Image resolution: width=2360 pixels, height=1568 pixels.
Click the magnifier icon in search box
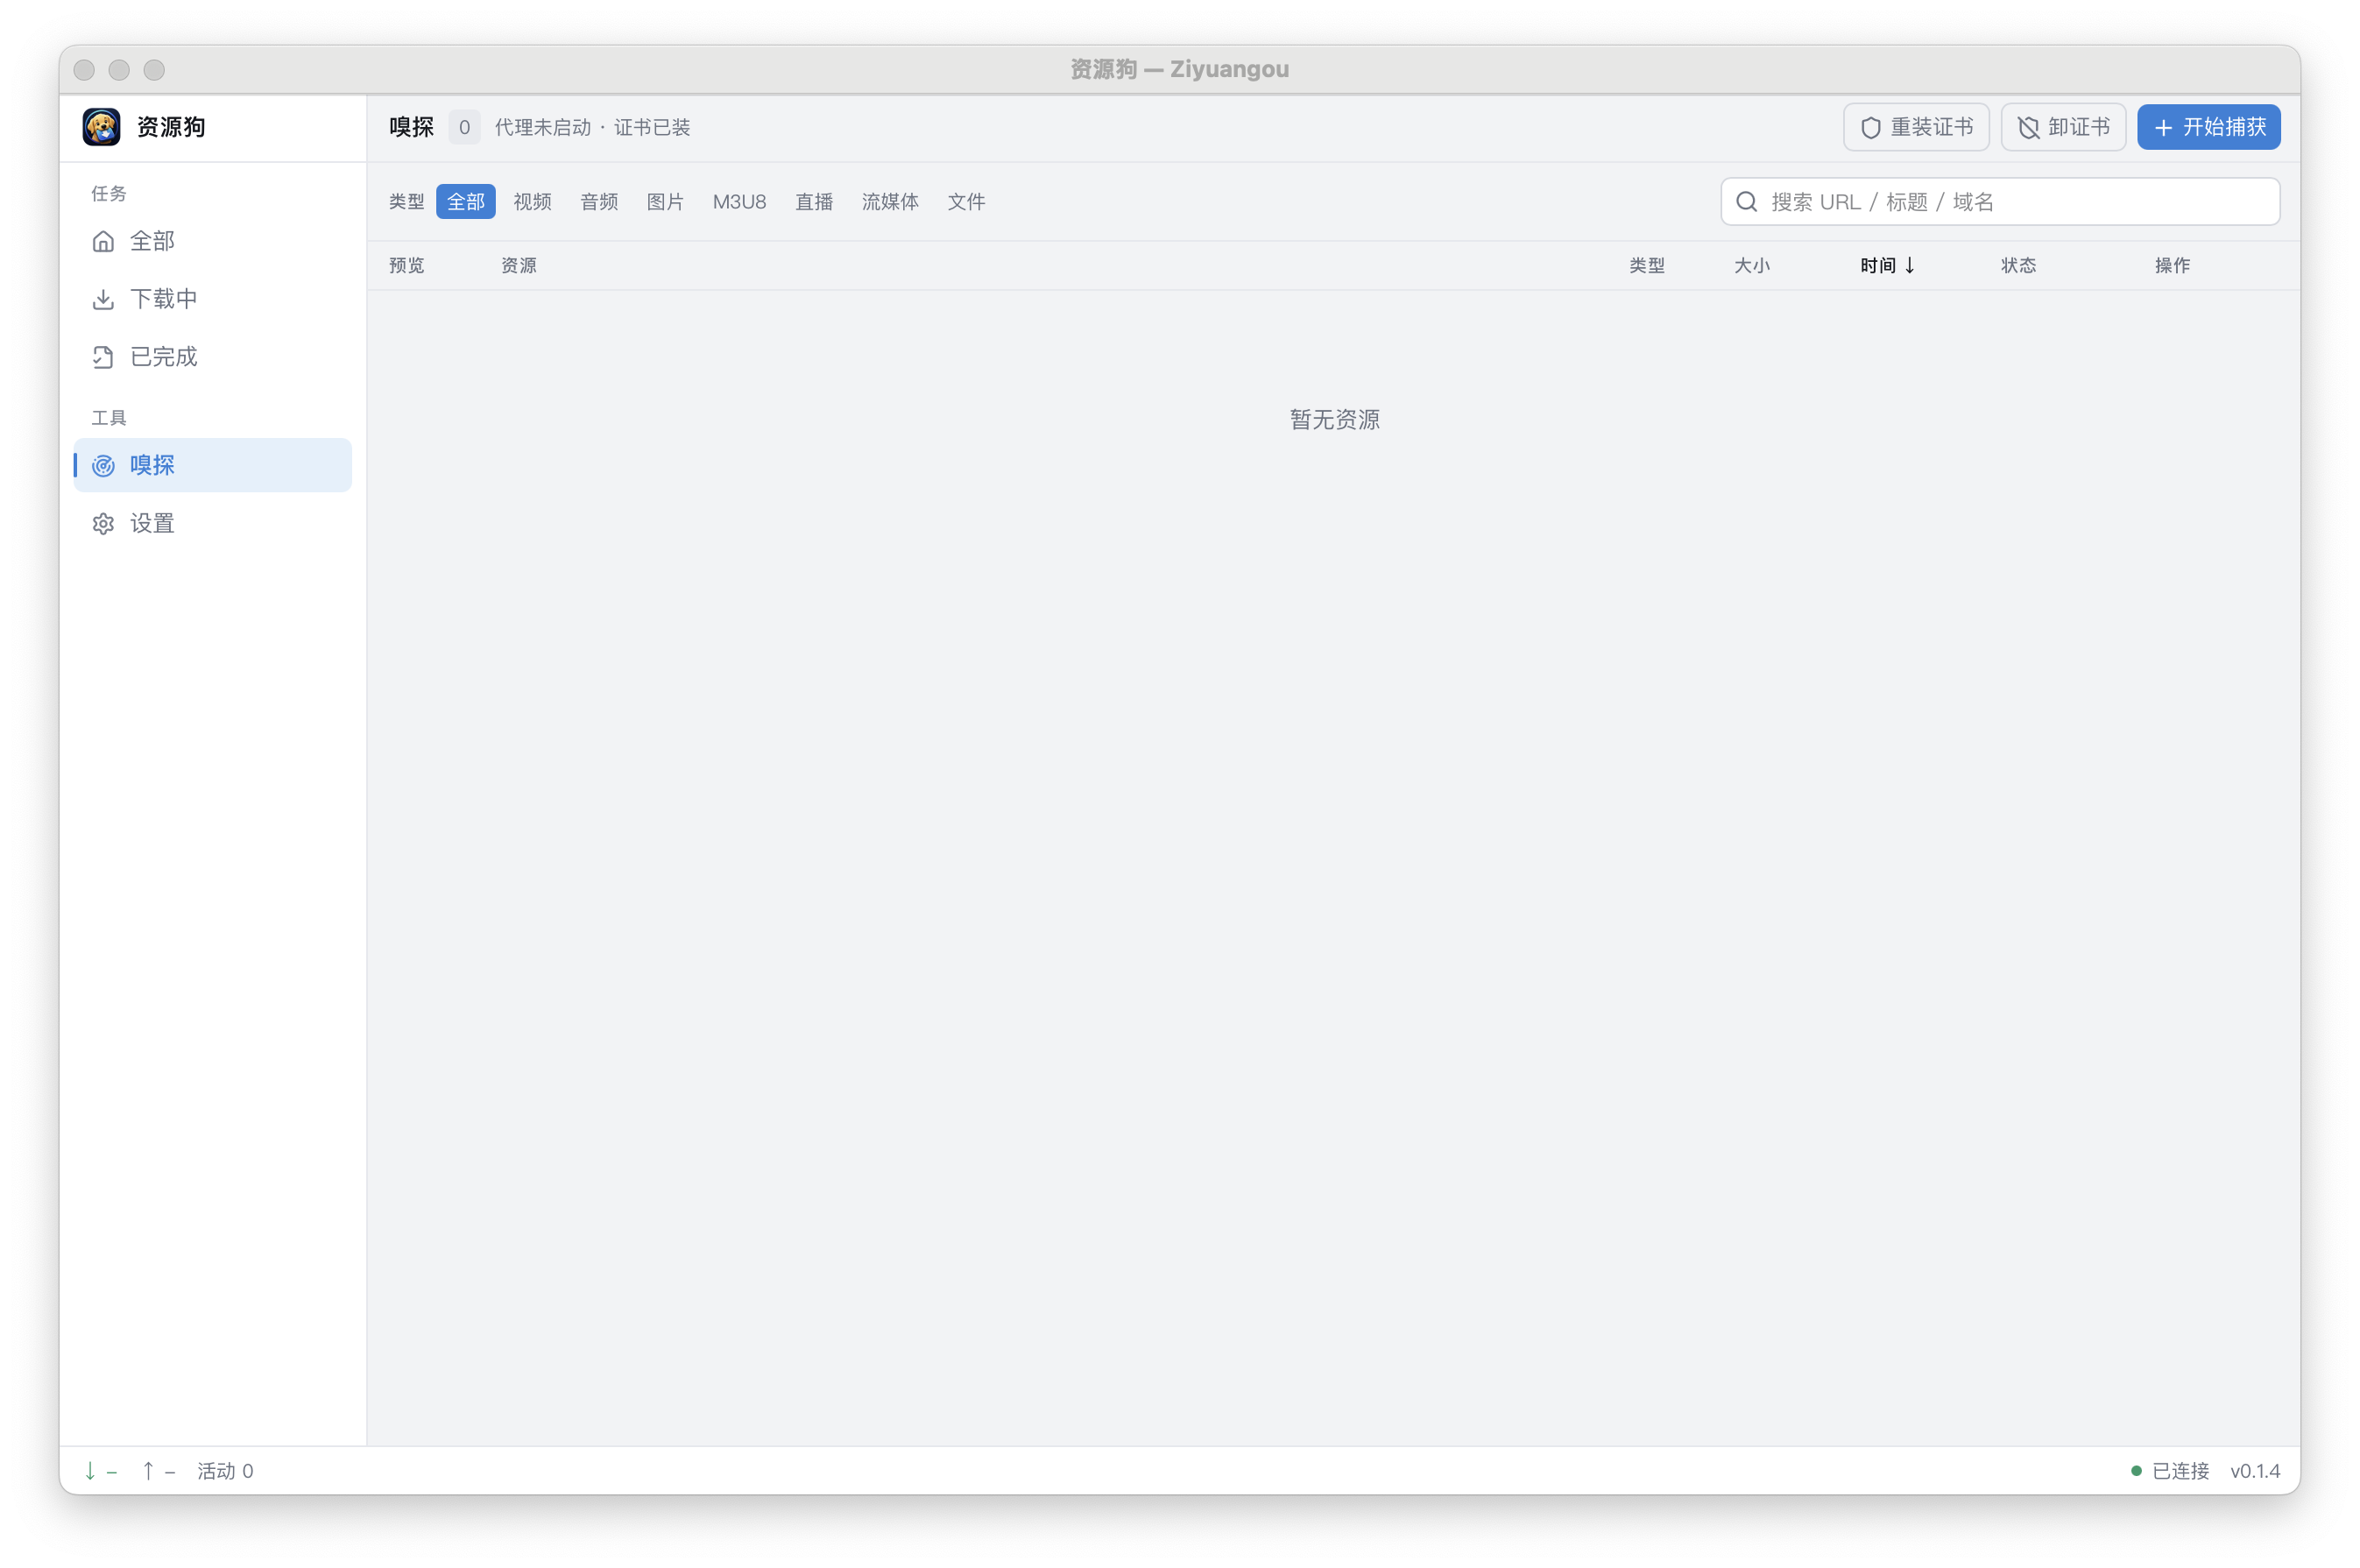pos(1746,202)
